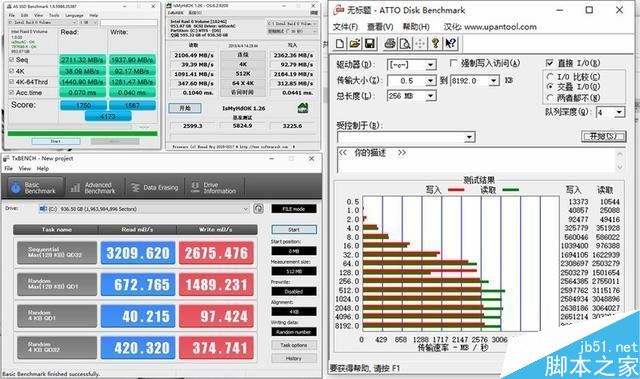Viewport: 640px width, 379px height.
Task: Select the I/O 比较 radio button
Action: (550, 77)
